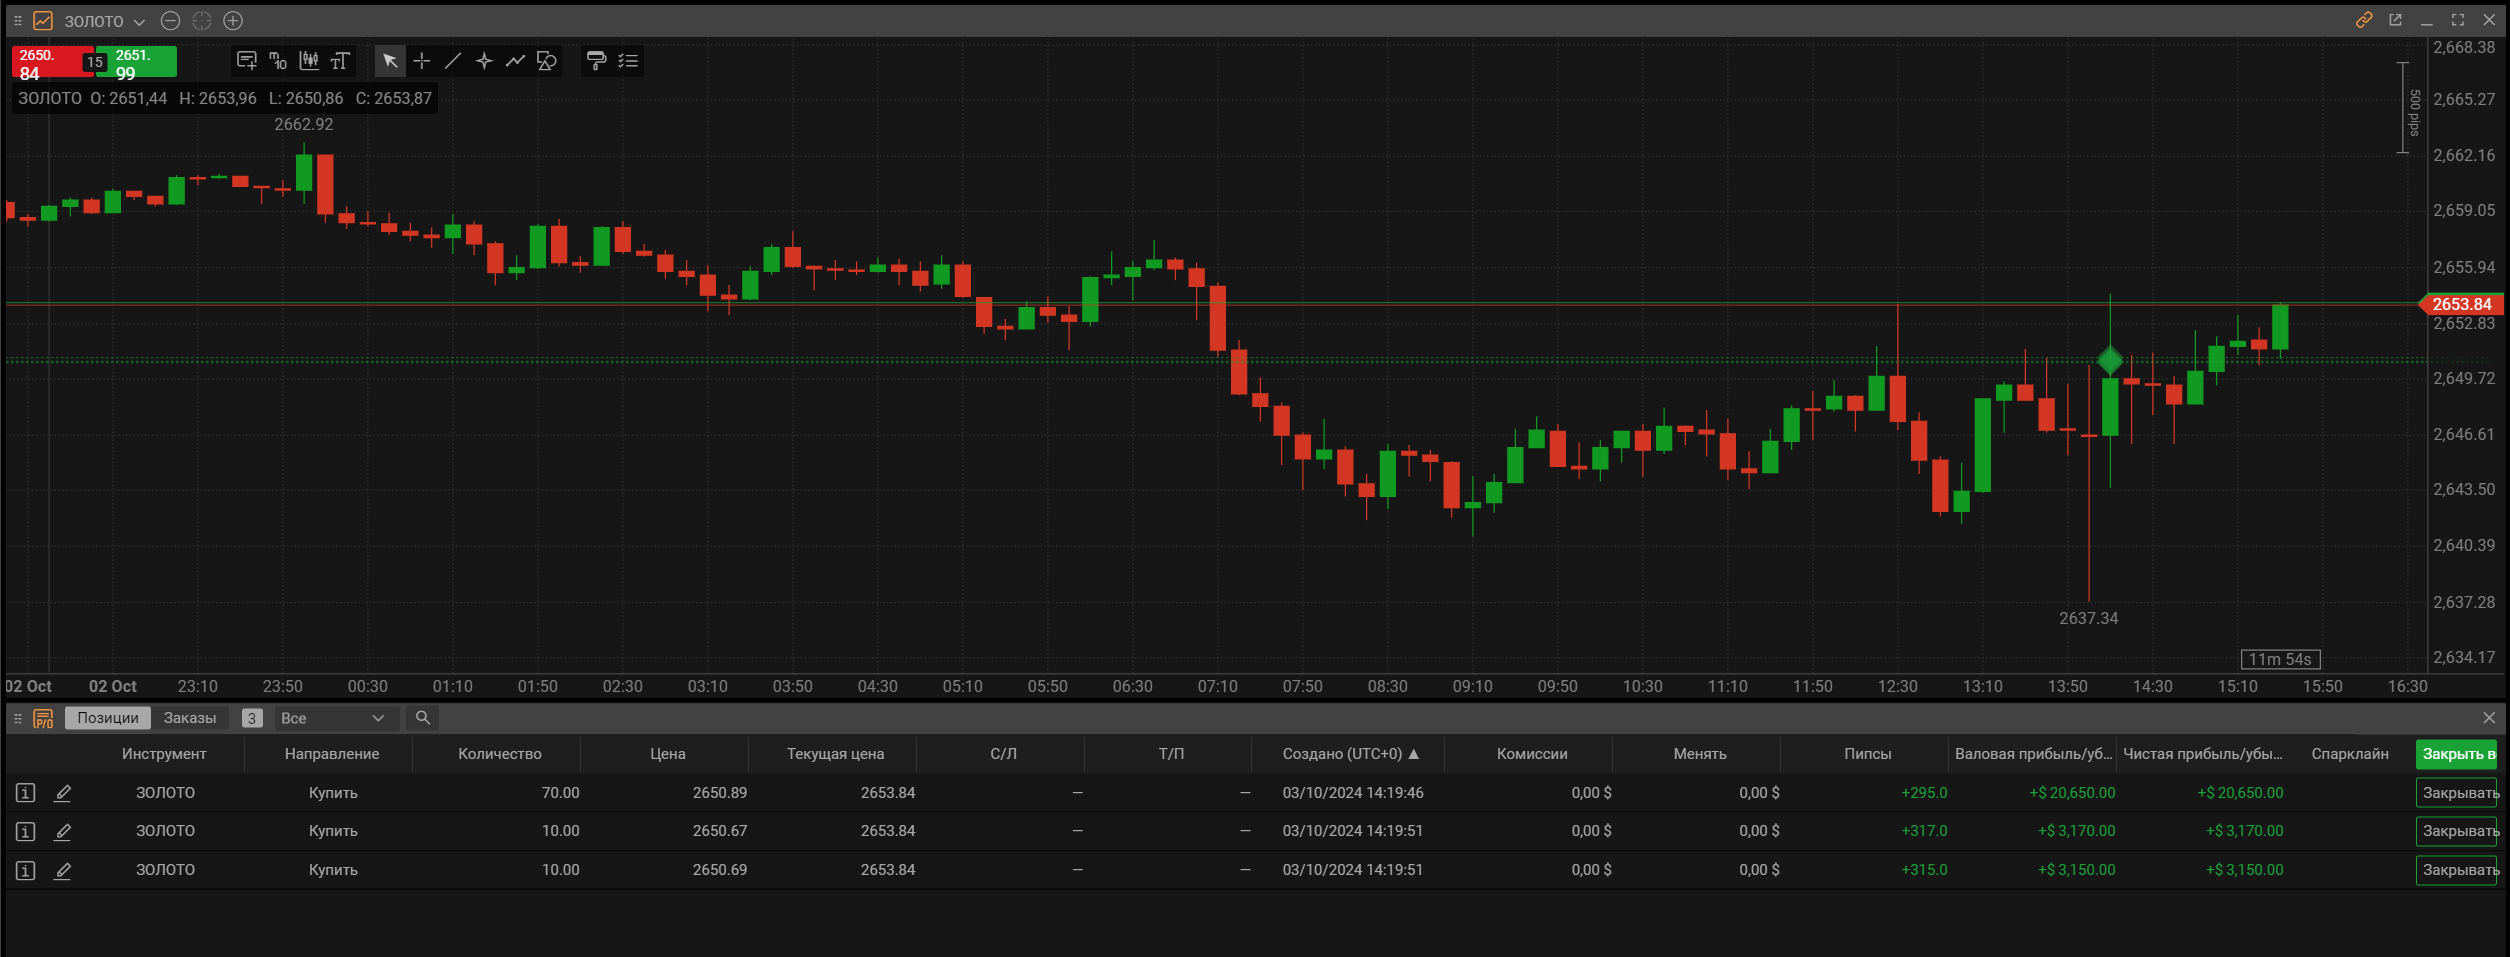Toggle fullscreen for the chart panel

2458,20
